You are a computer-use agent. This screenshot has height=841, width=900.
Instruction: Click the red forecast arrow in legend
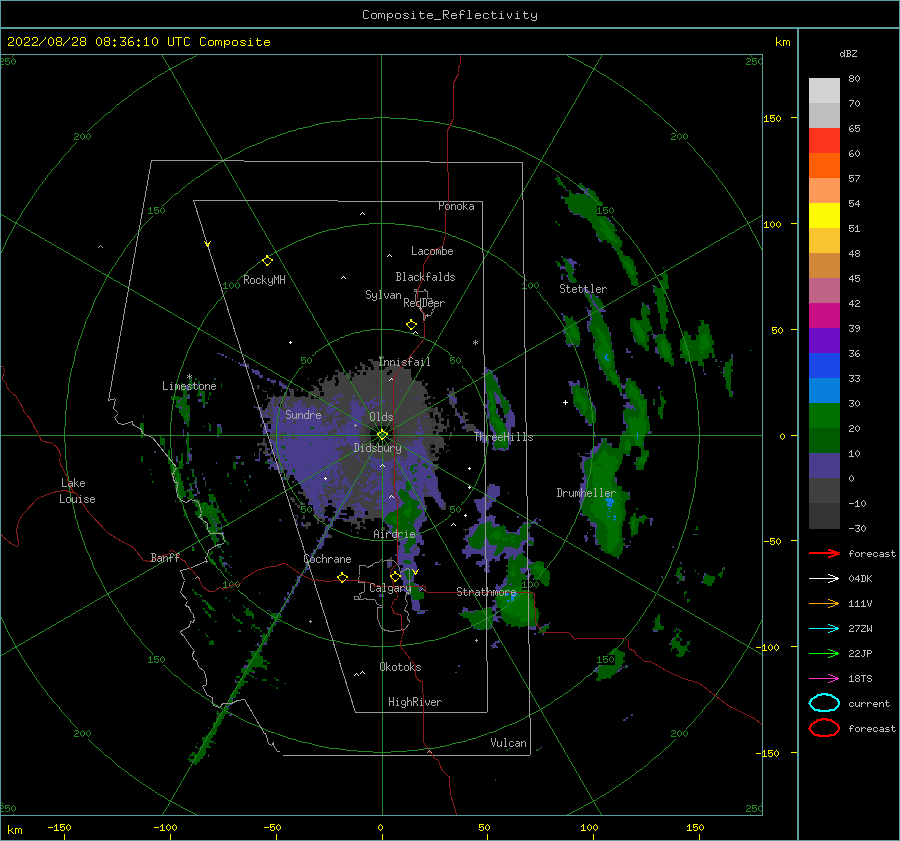(824, 553)
